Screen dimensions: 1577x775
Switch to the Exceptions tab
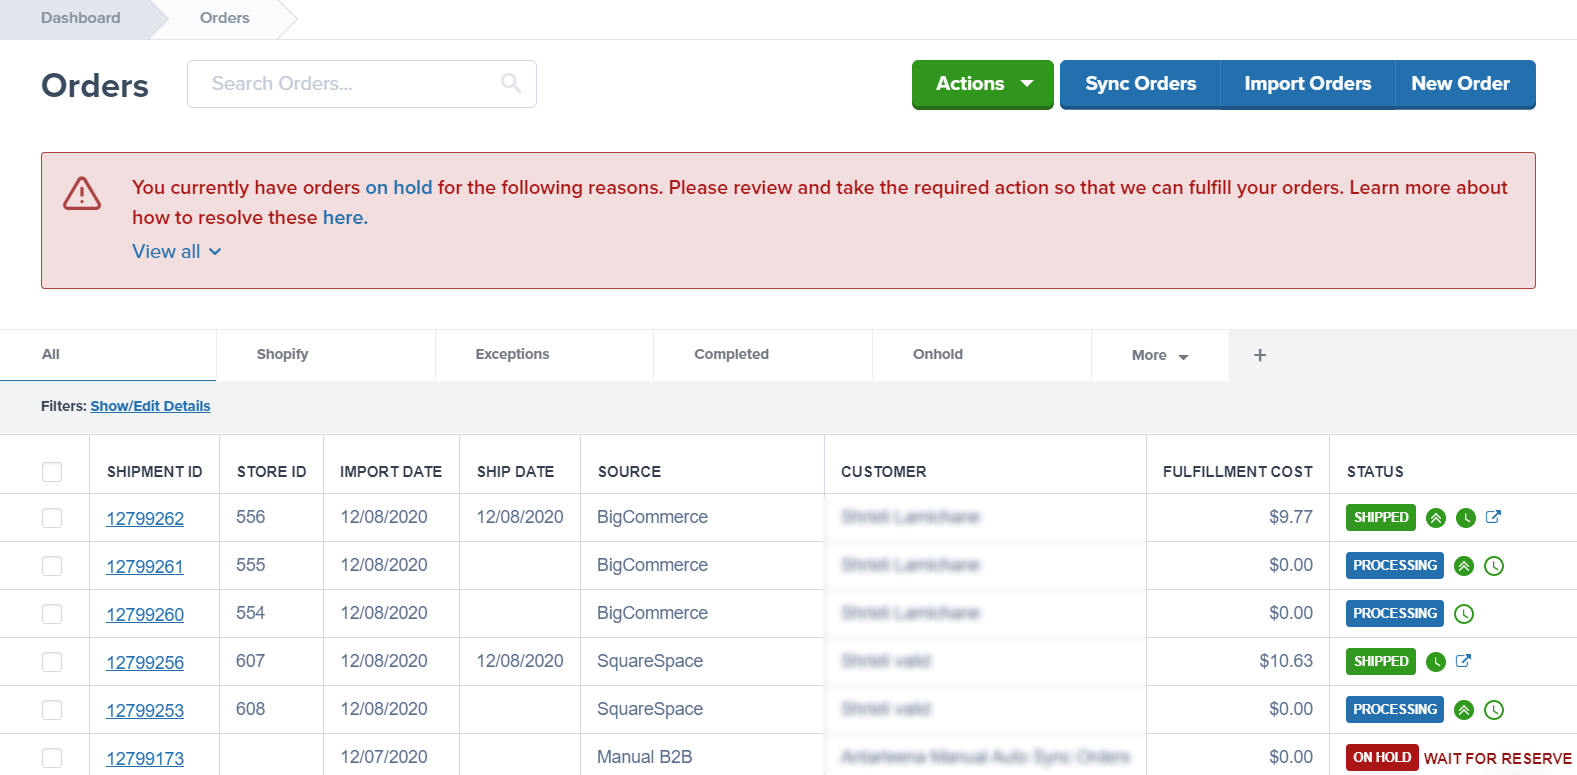[x=512, y=354]
